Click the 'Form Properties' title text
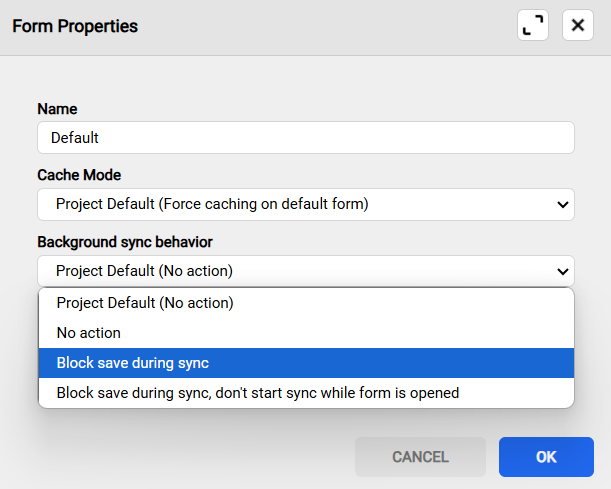611x489 pixels. coord(75,26)
